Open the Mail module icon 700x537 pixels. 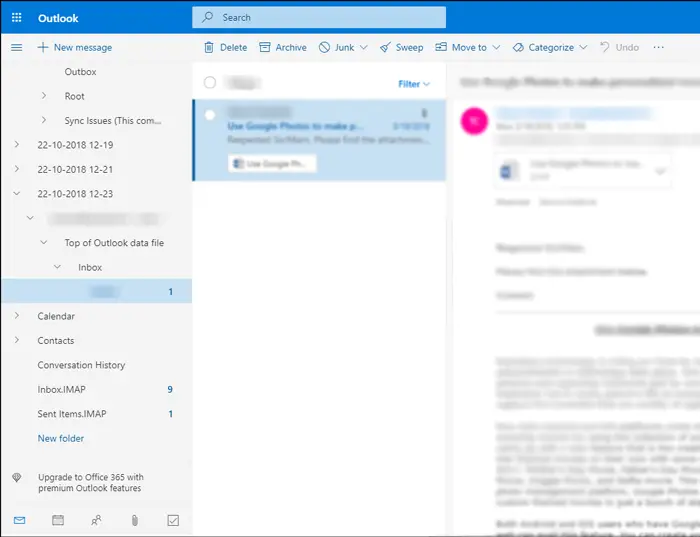click(x=19, y=520)
